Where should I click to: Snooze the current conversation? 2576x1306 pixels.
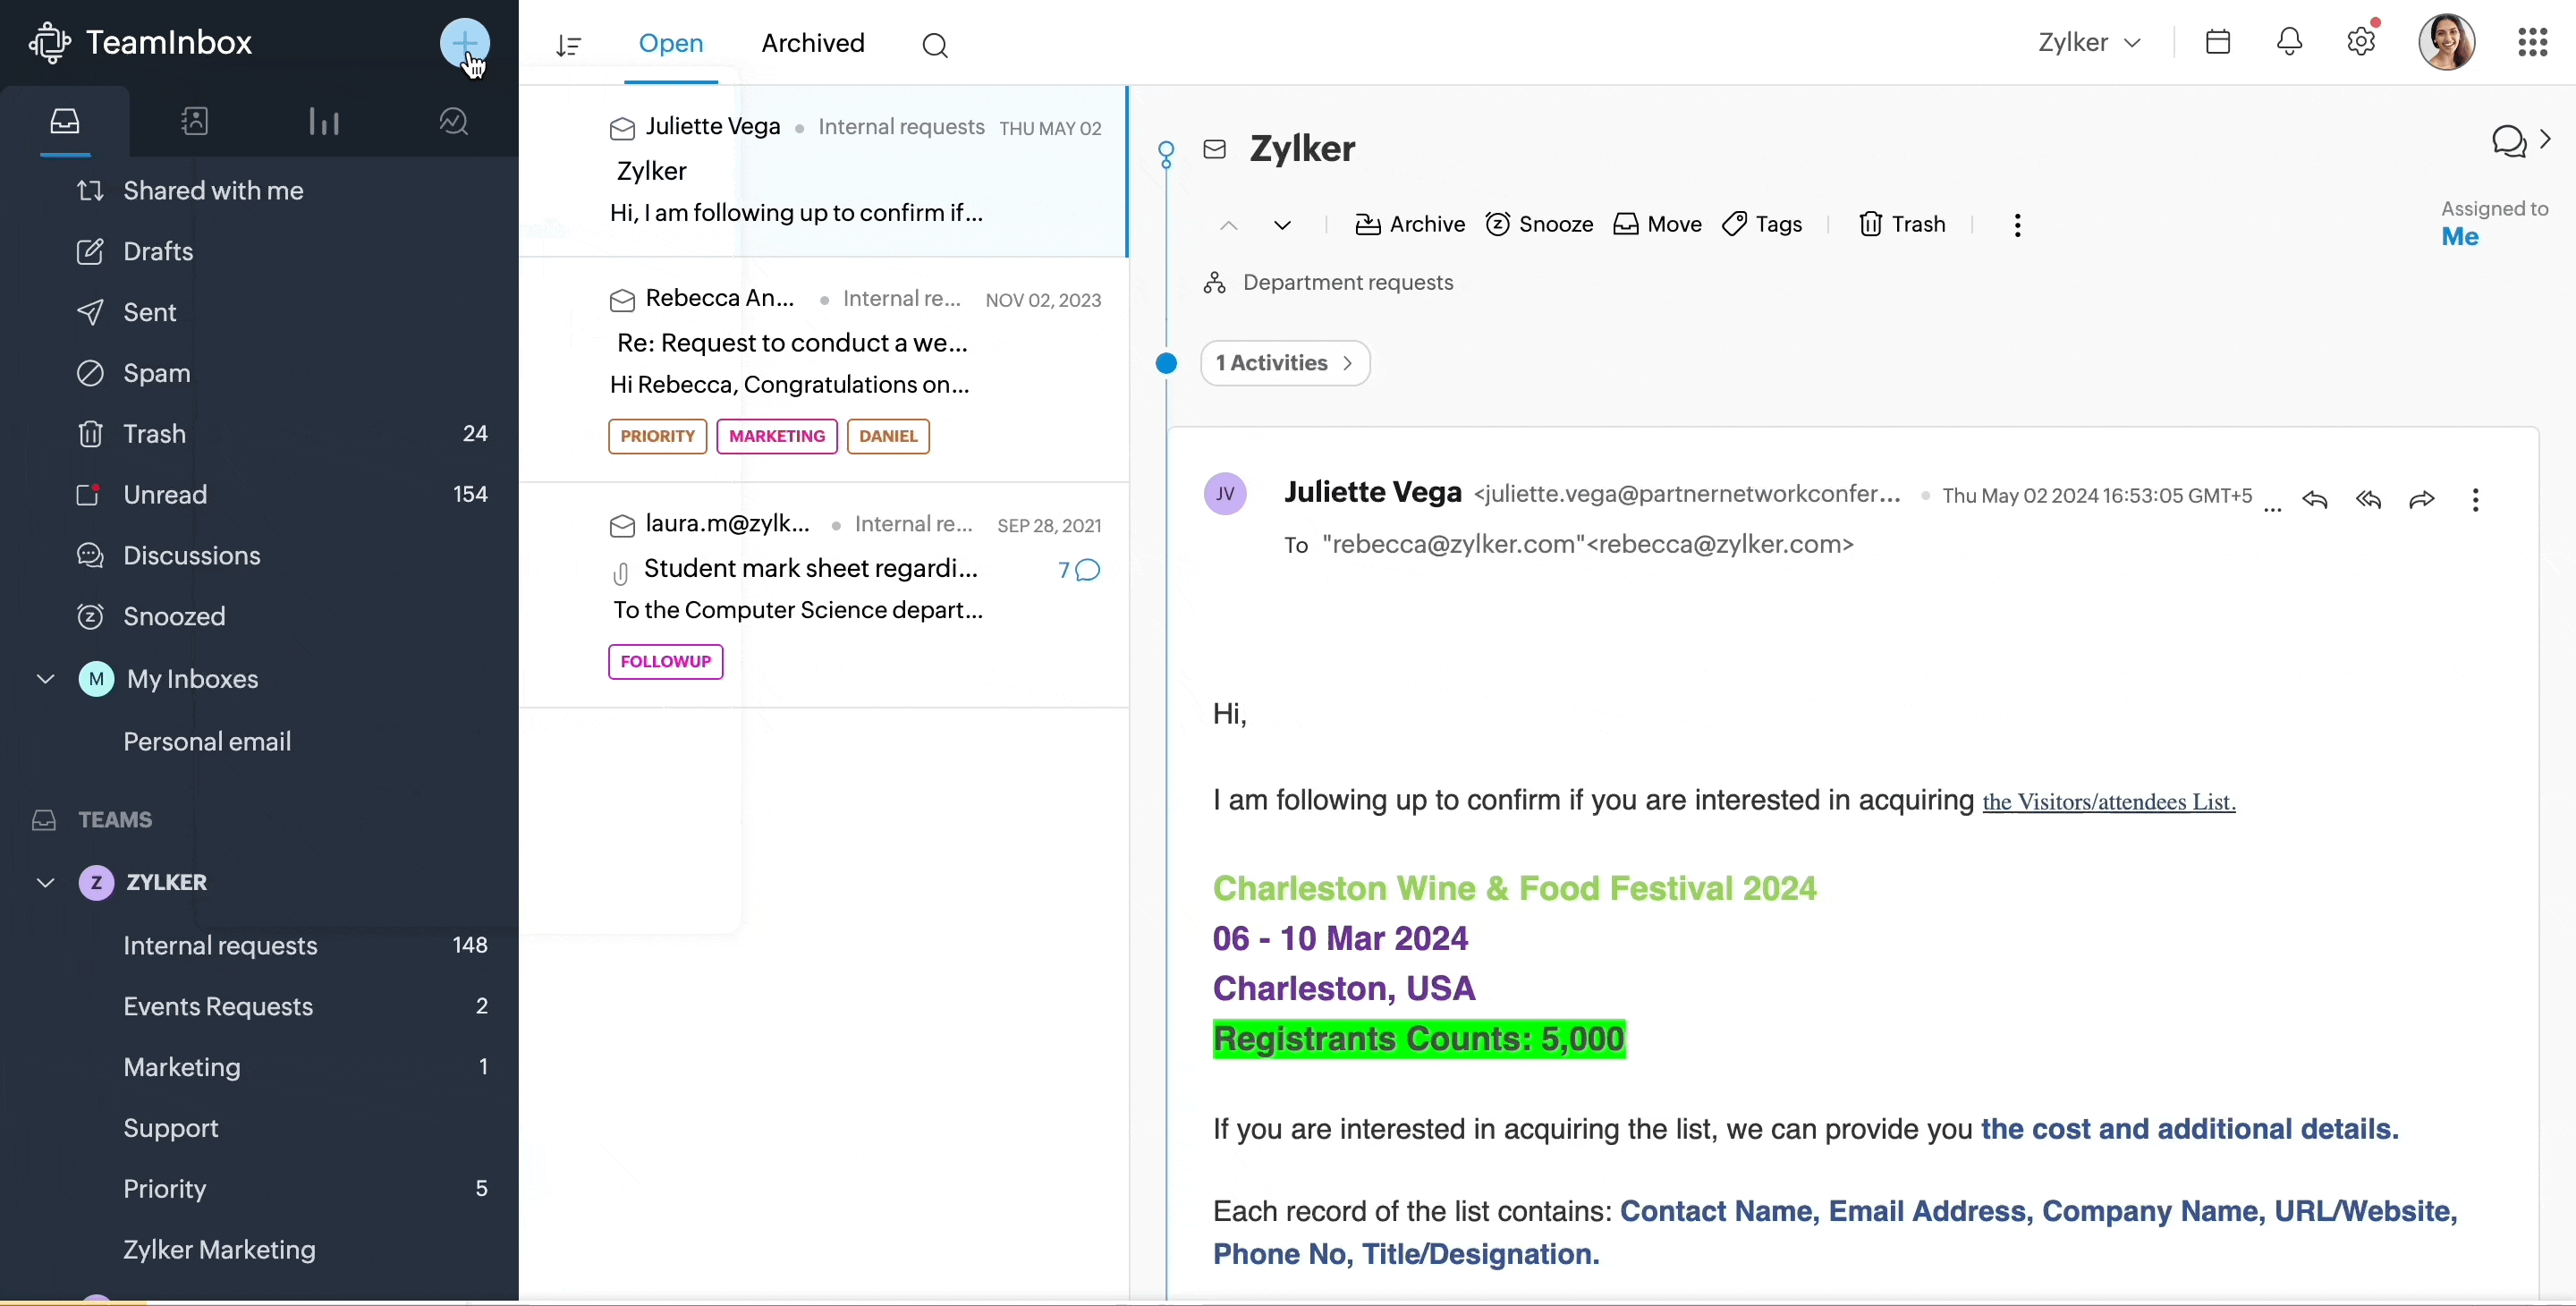[x=1539, y=225]
